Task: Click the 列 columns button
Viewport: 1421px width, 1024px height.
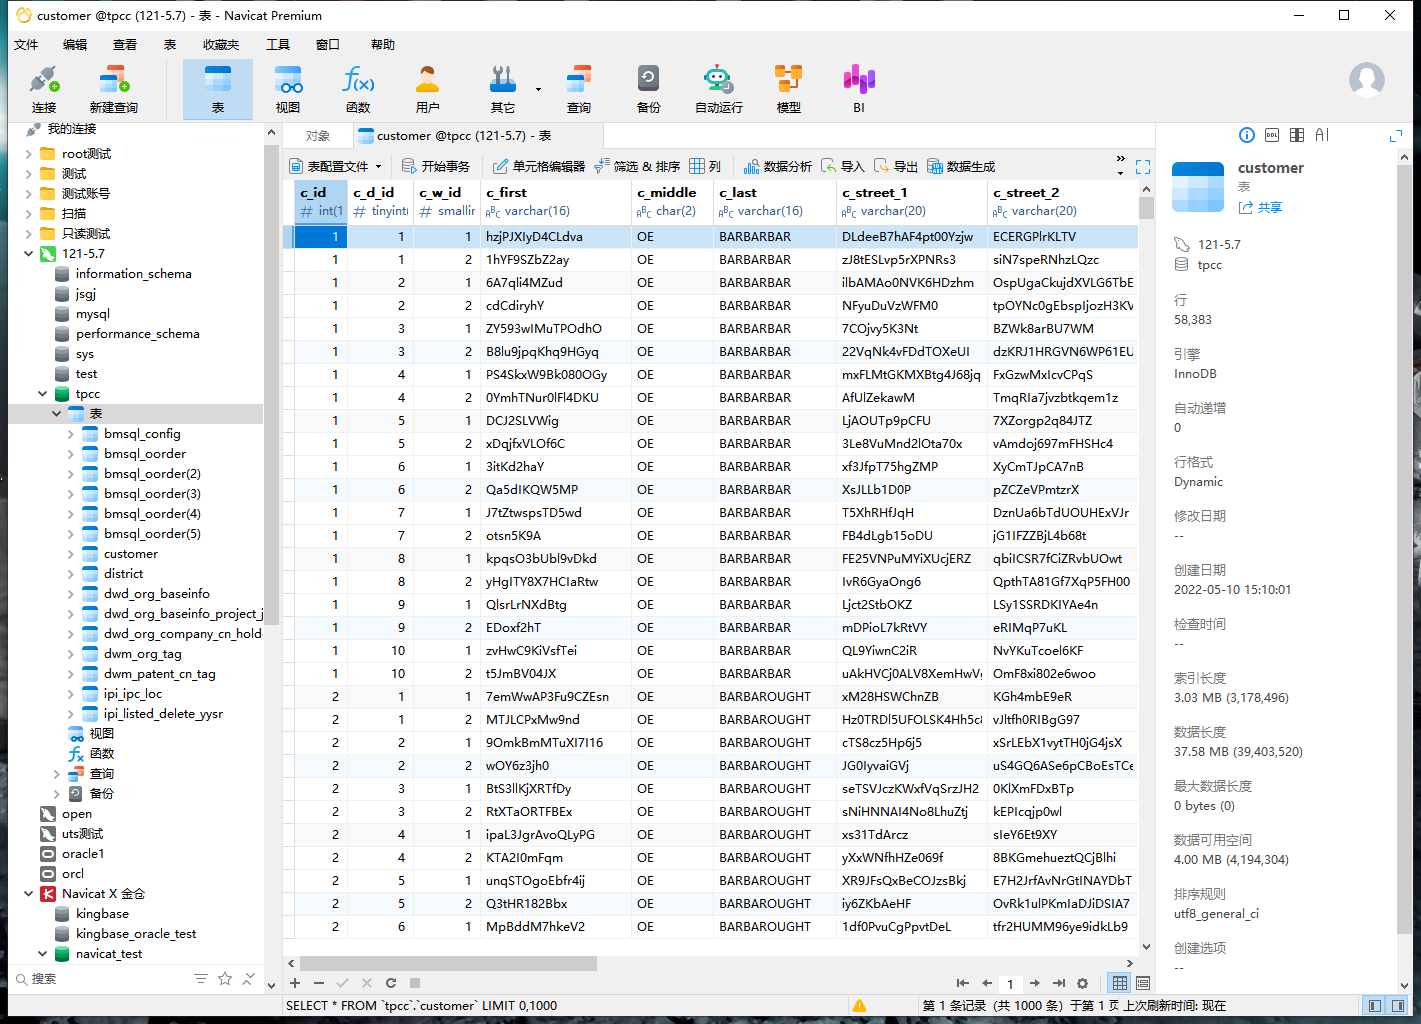Action: pos(705,167)
